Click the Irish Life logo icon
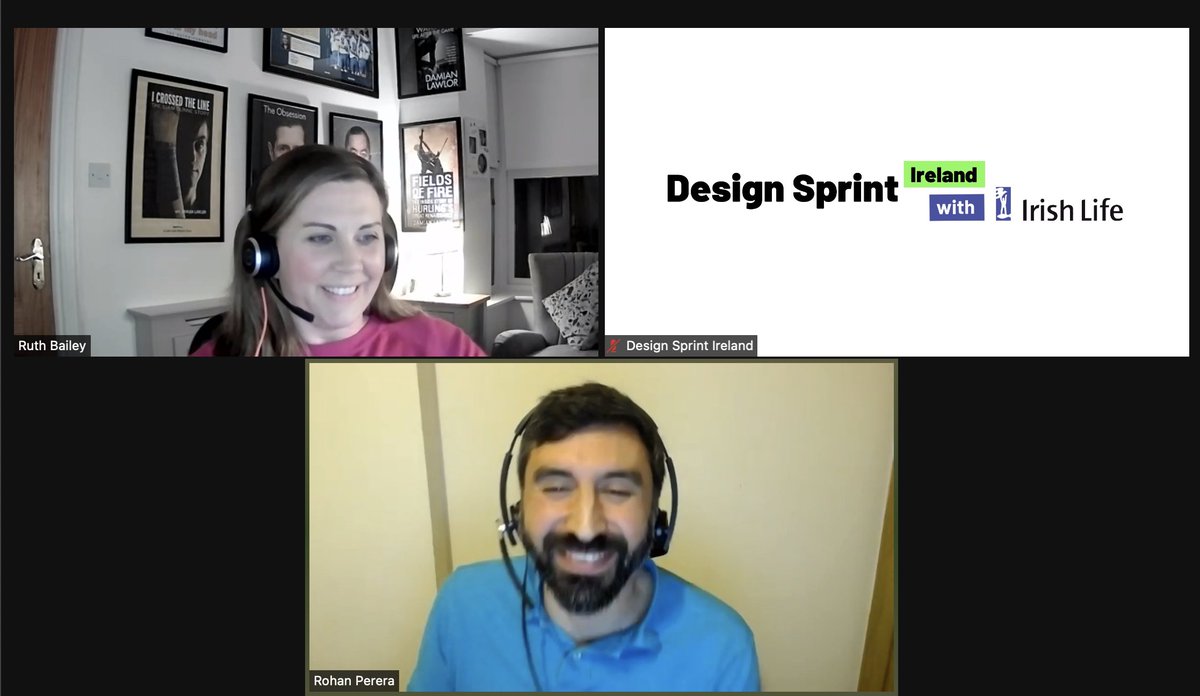Viewport: 1200px width, 696px height. coord(1003,204)
